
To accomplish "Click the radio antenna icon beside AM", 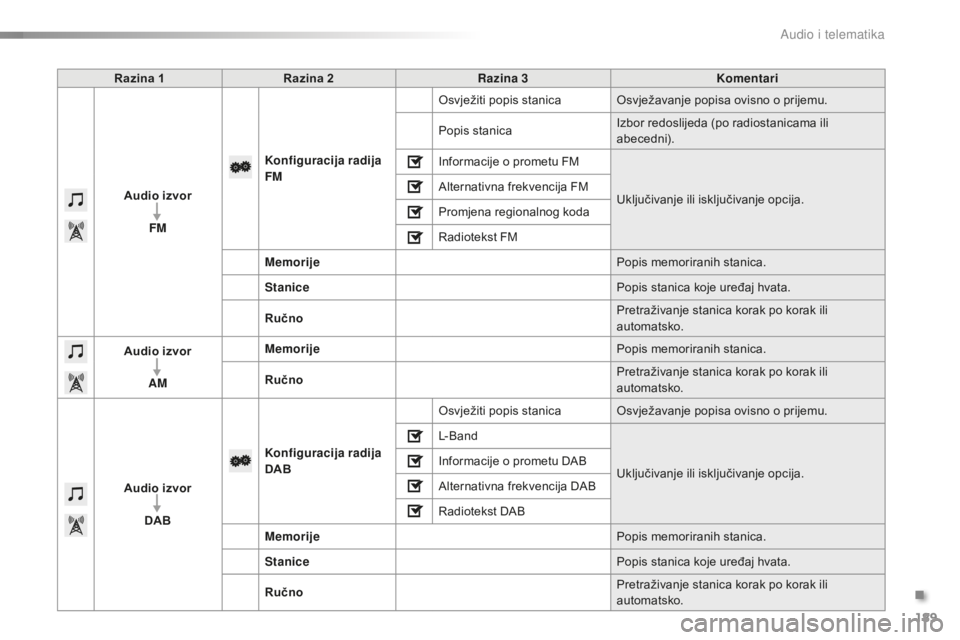I will click(76, 383).
